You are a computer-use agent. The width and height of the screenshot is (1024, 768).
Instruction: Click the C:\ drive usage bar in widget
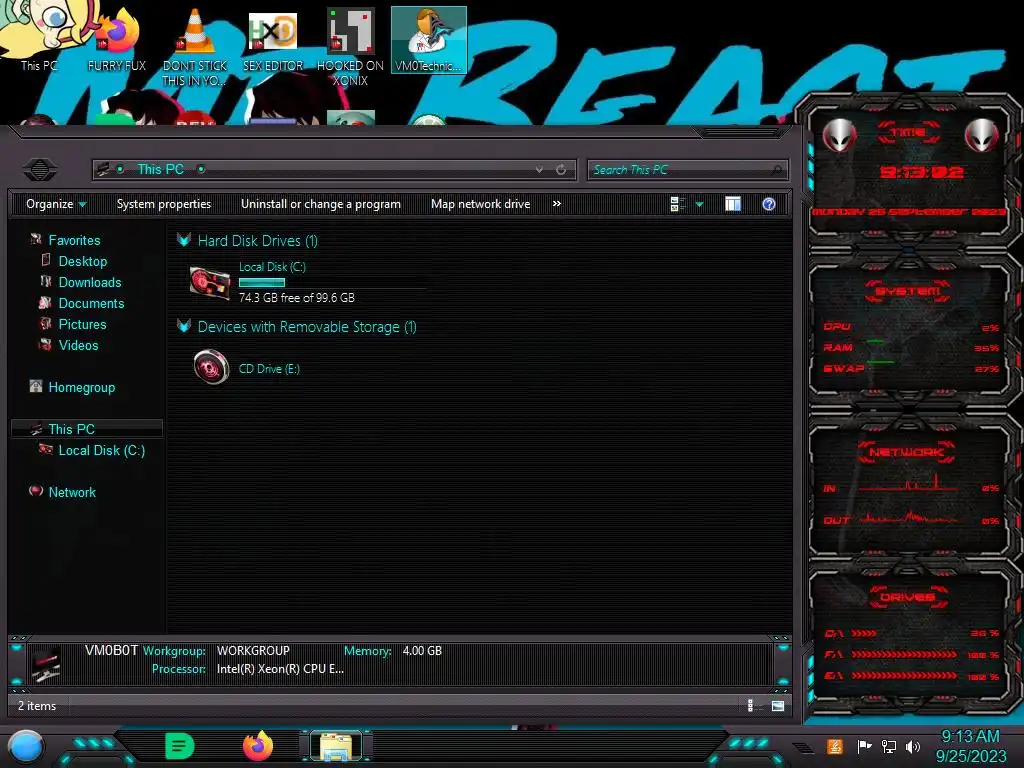click(x=863, y=633)
